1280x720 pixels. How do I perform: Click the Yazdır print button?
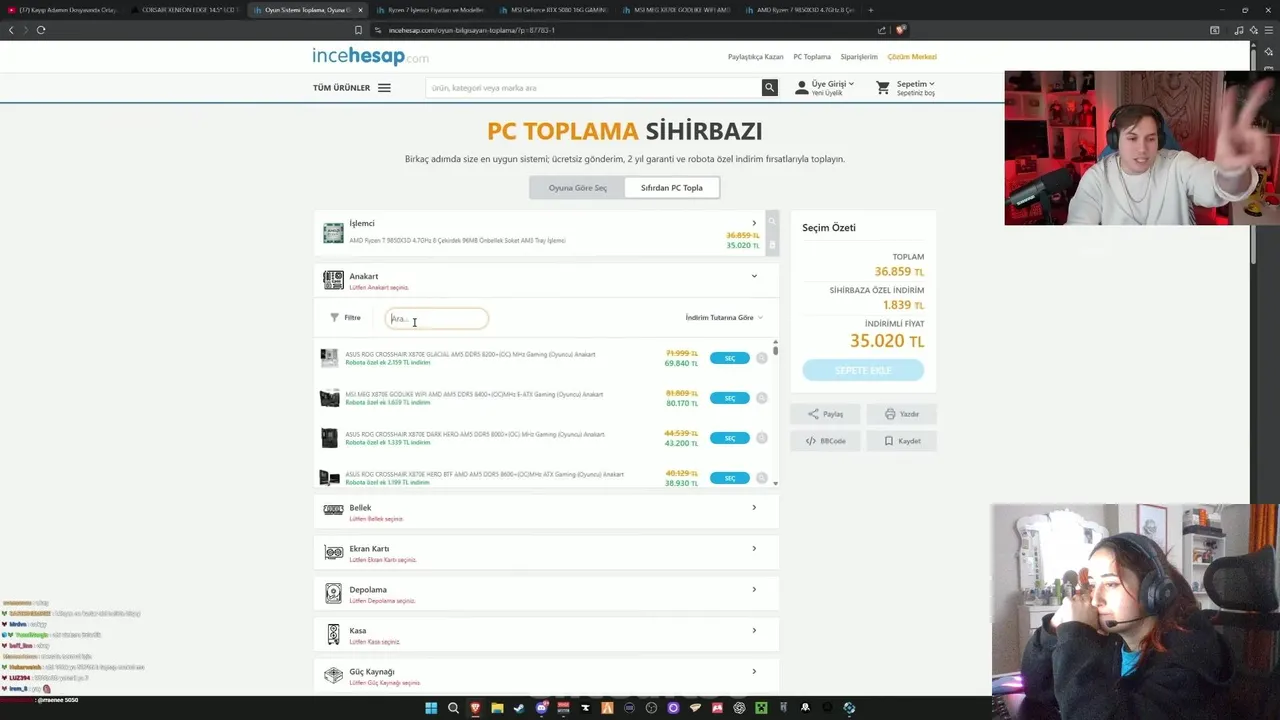pos(901,414)
